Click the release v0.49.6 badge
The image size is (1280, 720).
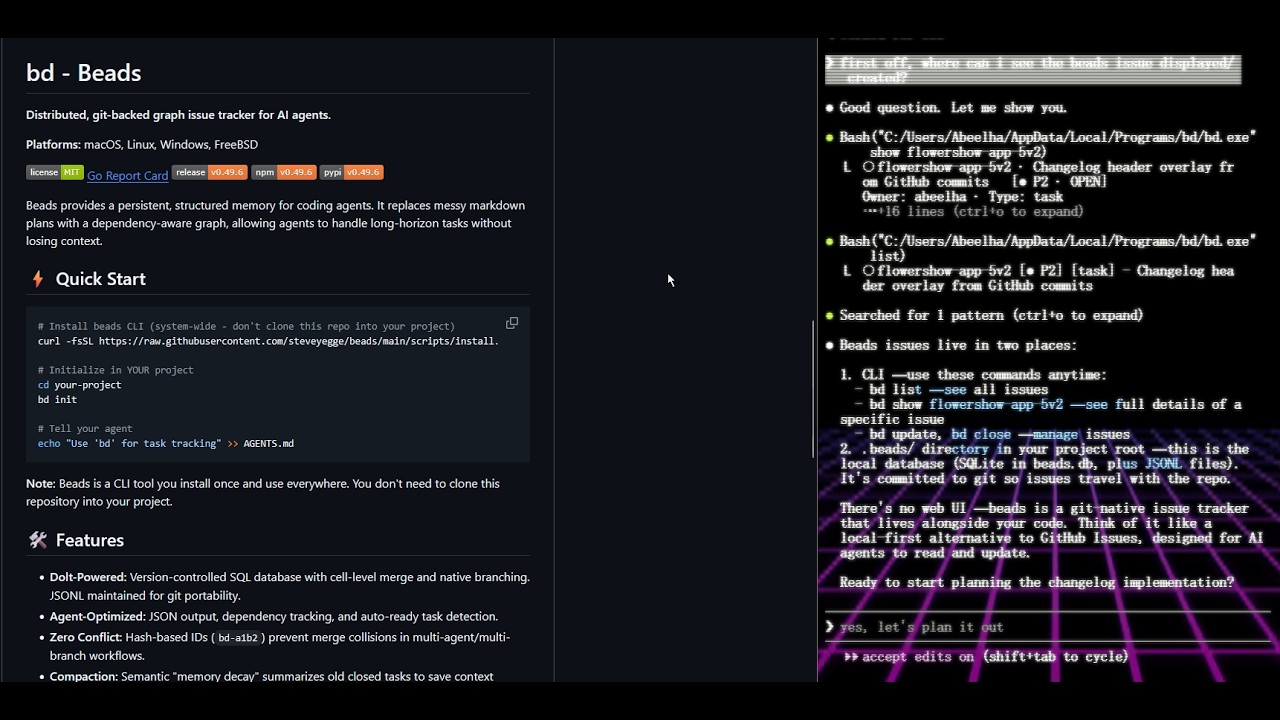[x=209, y=172]
